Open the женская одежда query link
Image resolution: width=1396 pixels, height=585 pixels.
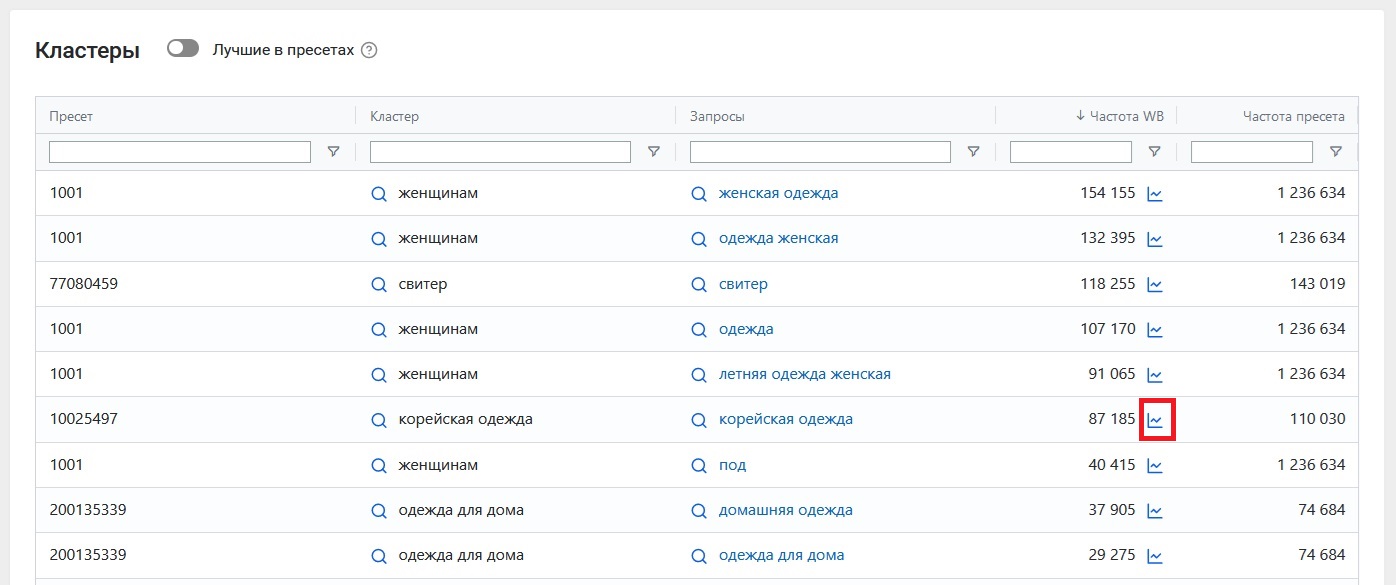(778, 193)
